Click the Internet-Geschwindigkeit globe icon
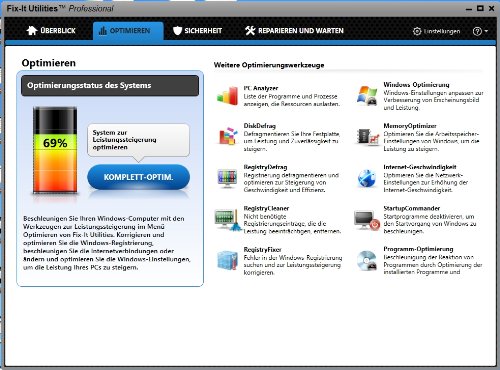500x370 pixels. point(367,178)
